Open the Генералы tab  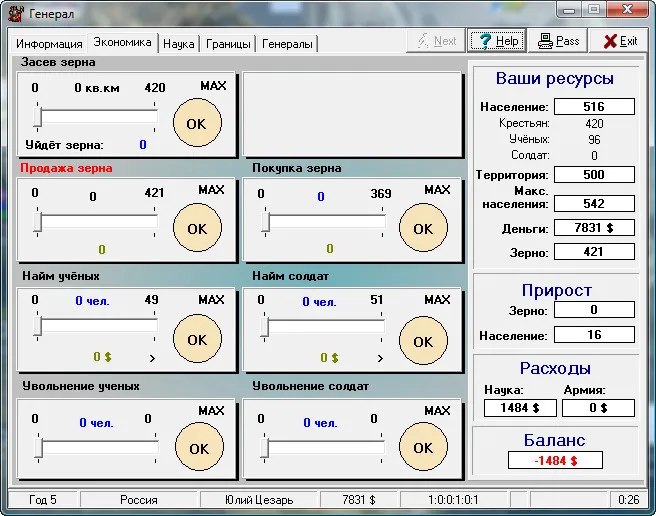click(x=287, y=44)
